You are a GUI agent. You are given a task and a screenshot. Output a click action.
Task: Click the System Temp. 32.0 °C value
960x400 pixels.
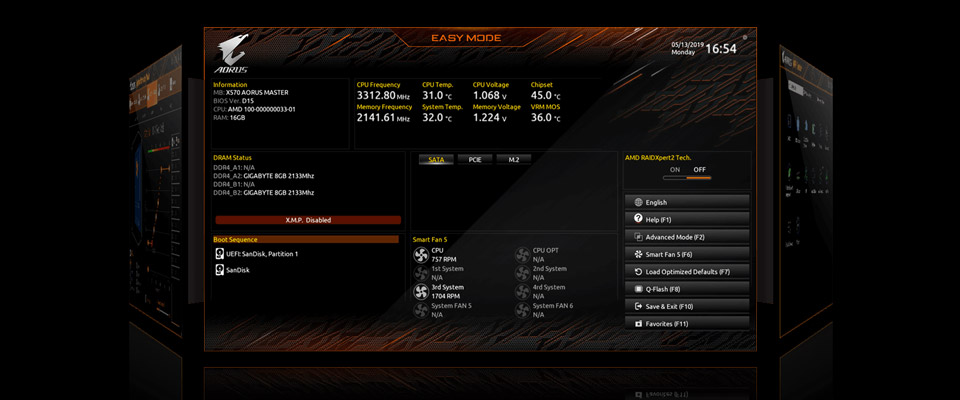(x=437, y=118)
